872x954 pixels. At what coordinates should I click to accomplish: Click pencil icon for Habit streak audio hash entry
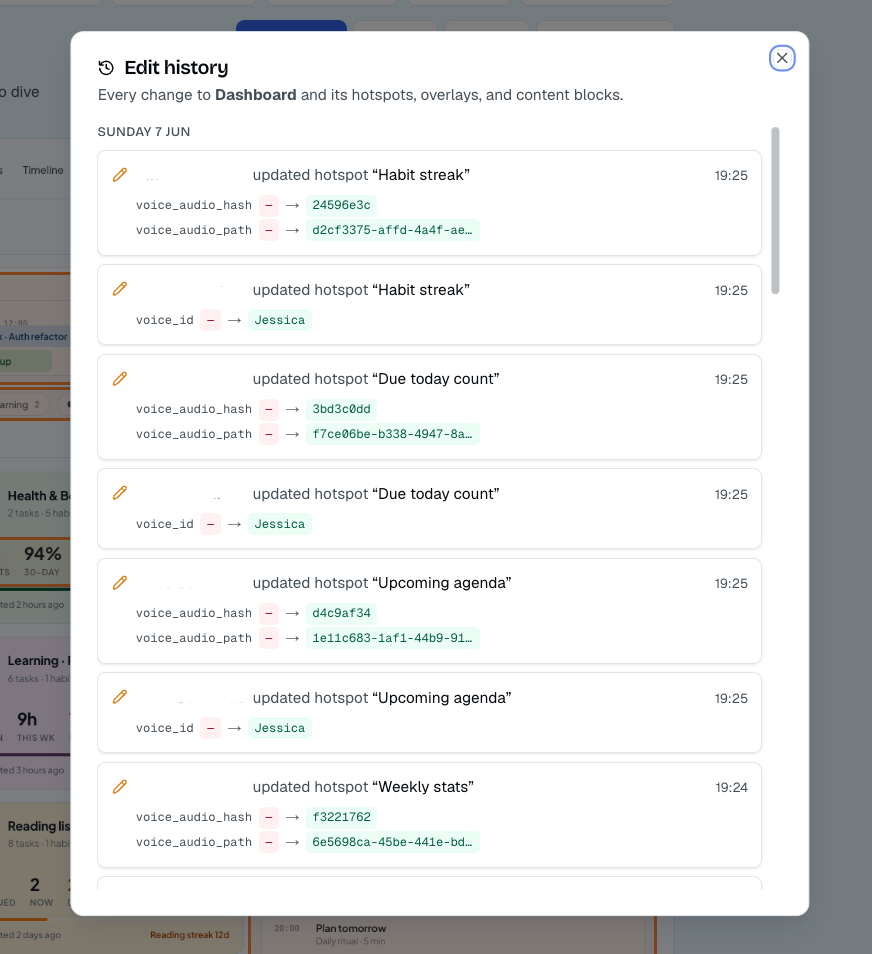point(120,175)
